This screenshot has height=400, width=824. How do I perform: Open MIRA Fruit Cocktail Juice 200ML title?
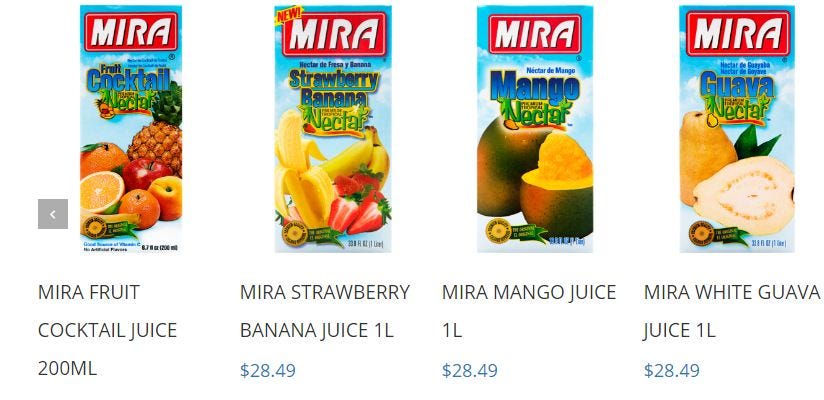pyautogui.click(x=107, y=330)
